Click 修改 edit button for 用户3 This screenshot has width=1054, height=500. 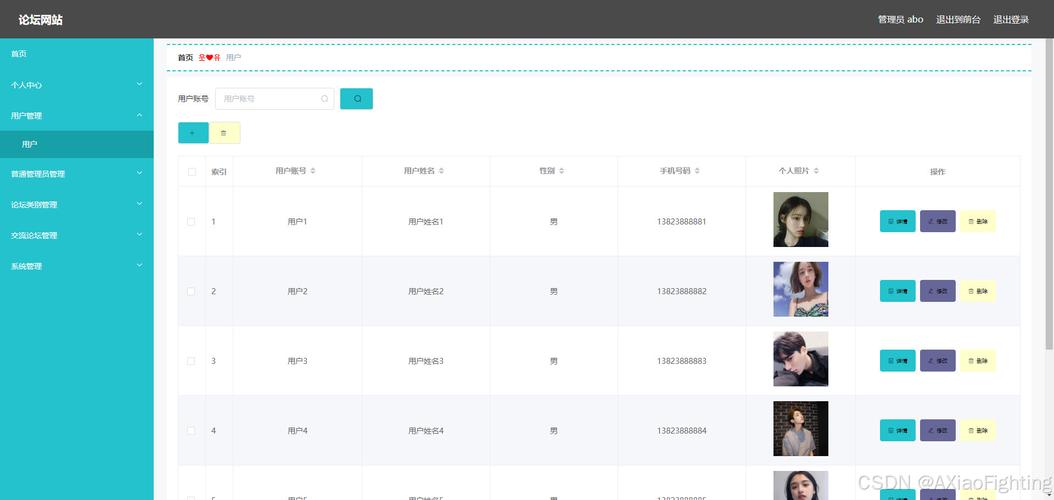(938, 361)
